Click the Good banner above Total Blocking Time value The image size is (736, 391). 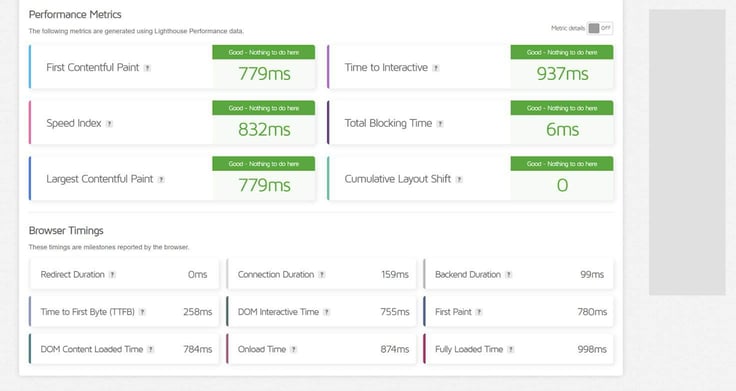tap(562, 108)
